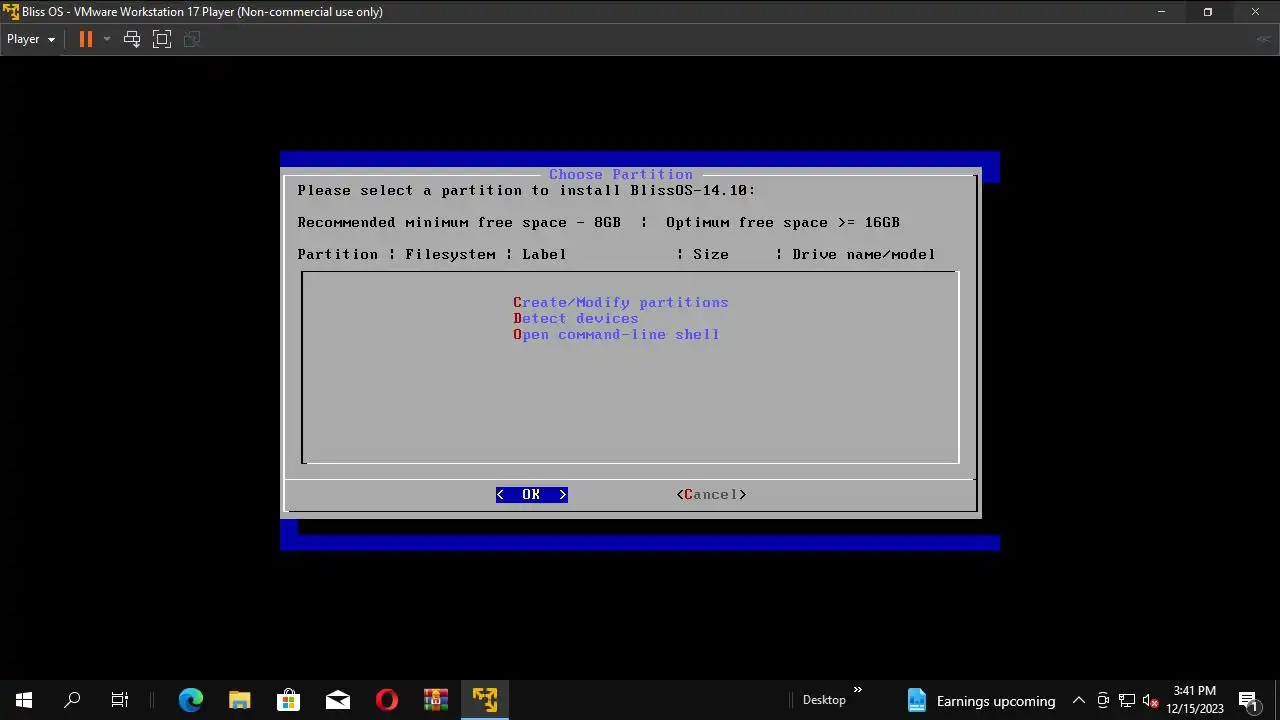Click the Drive name/model column header
Screen dimensions: 1280x720
click(864, 254)
